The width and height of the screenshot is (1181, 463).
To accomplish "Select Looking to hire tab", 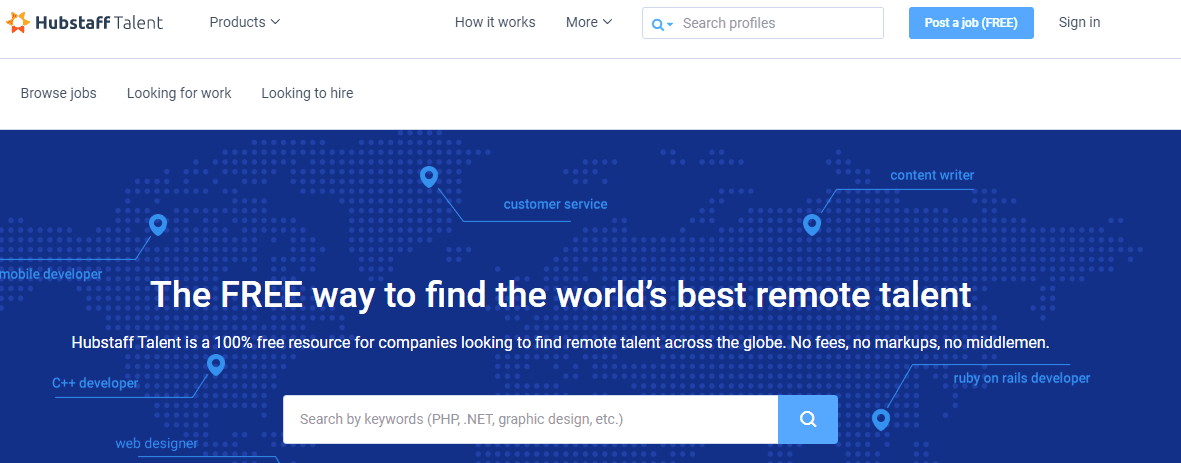I will 307,93.
